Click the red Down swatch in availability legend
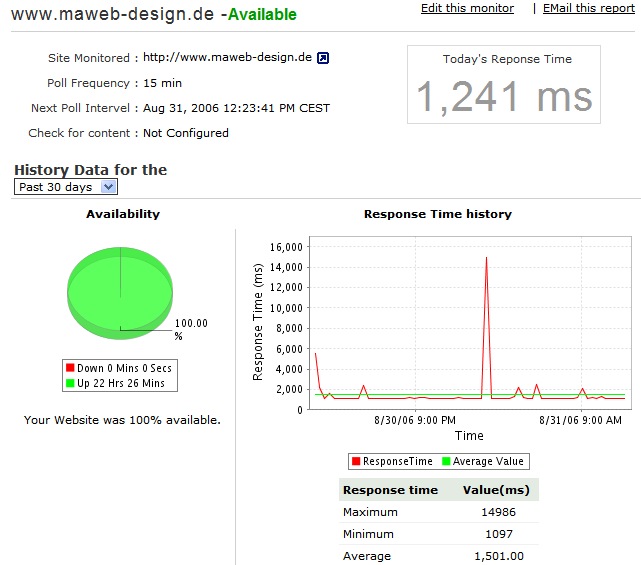 (70, 368)
